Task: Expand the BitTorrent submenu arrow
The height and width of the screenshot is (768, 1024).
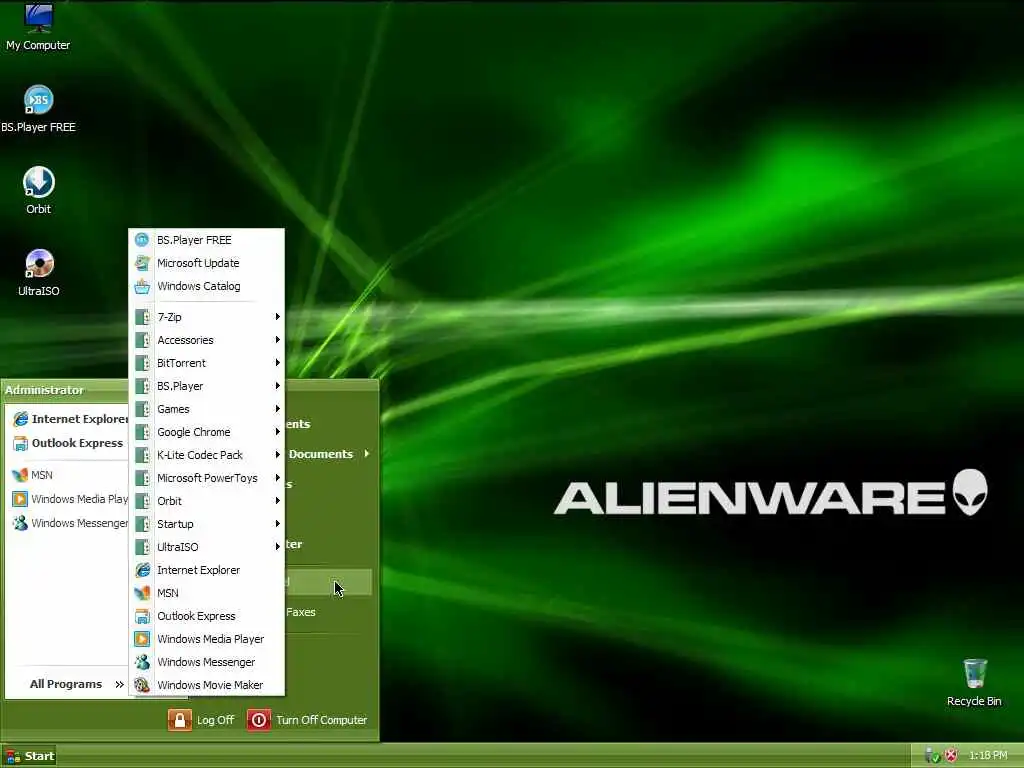Action: (x=278, y=362)
